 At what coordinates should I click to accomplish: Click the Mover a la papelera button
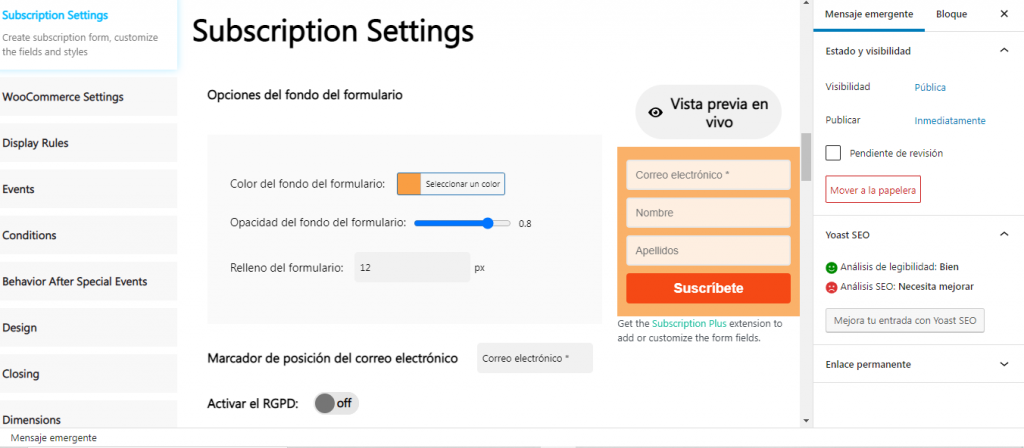point(873,189)
